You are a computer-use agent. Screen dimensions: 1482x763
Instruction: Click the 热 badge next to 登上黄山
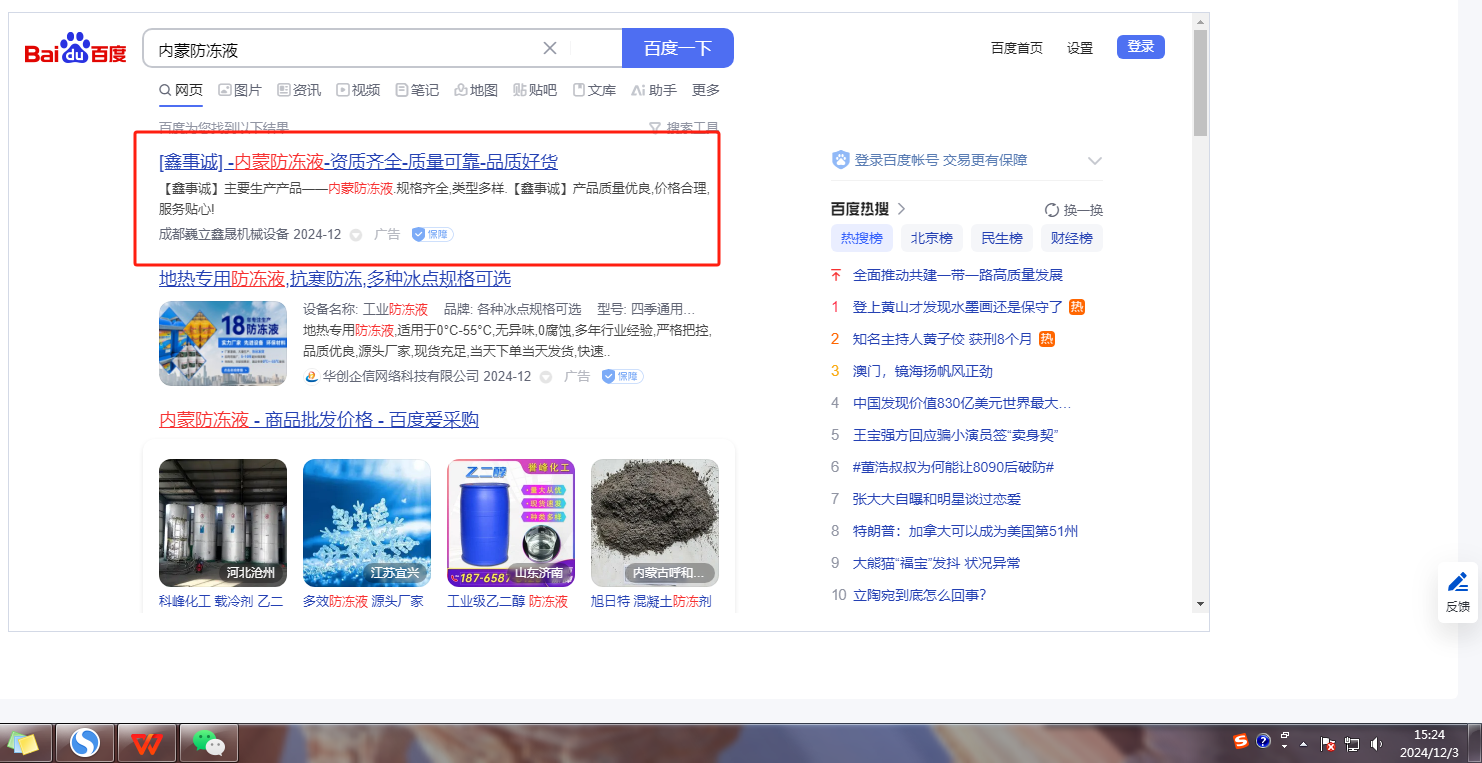coord(1077,307)
